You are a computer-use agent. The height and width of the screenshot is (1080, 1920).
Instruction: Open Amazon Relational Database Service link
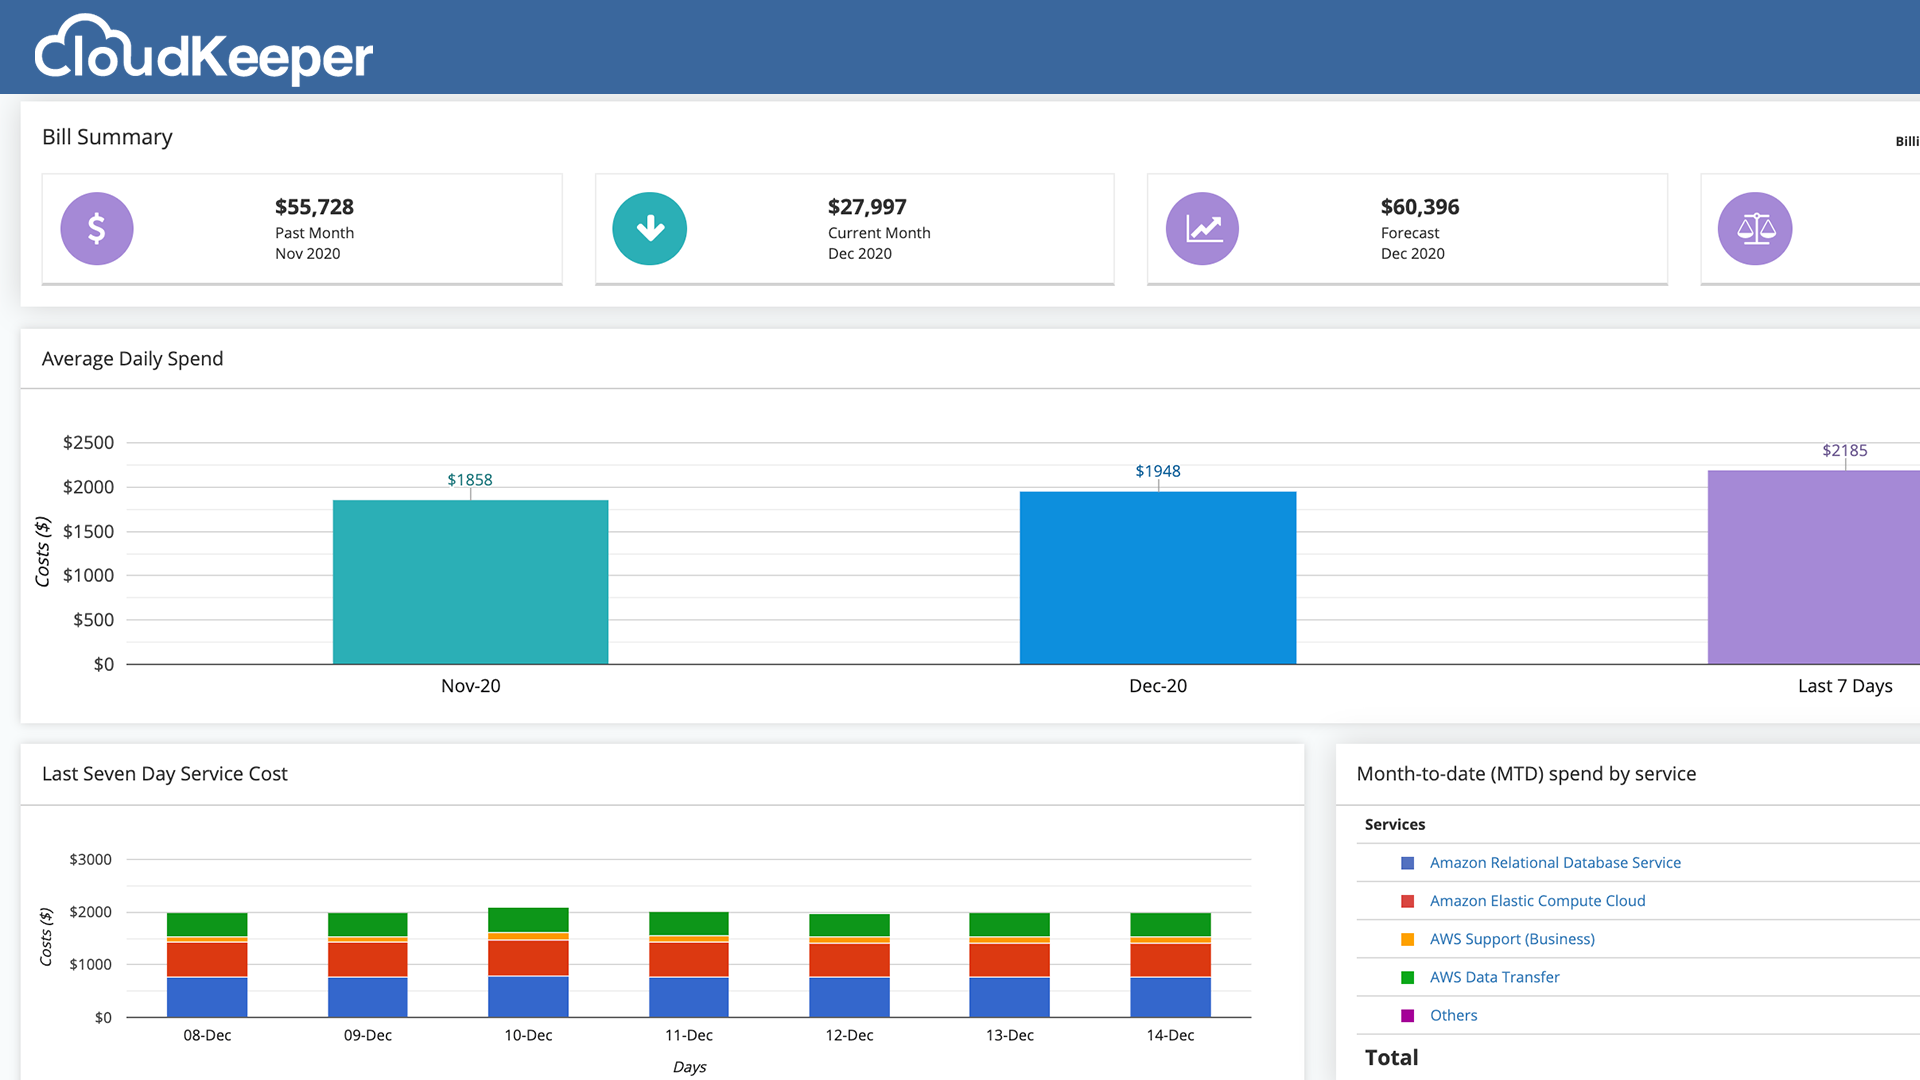pyautogui.click(x=1555, y=863)
